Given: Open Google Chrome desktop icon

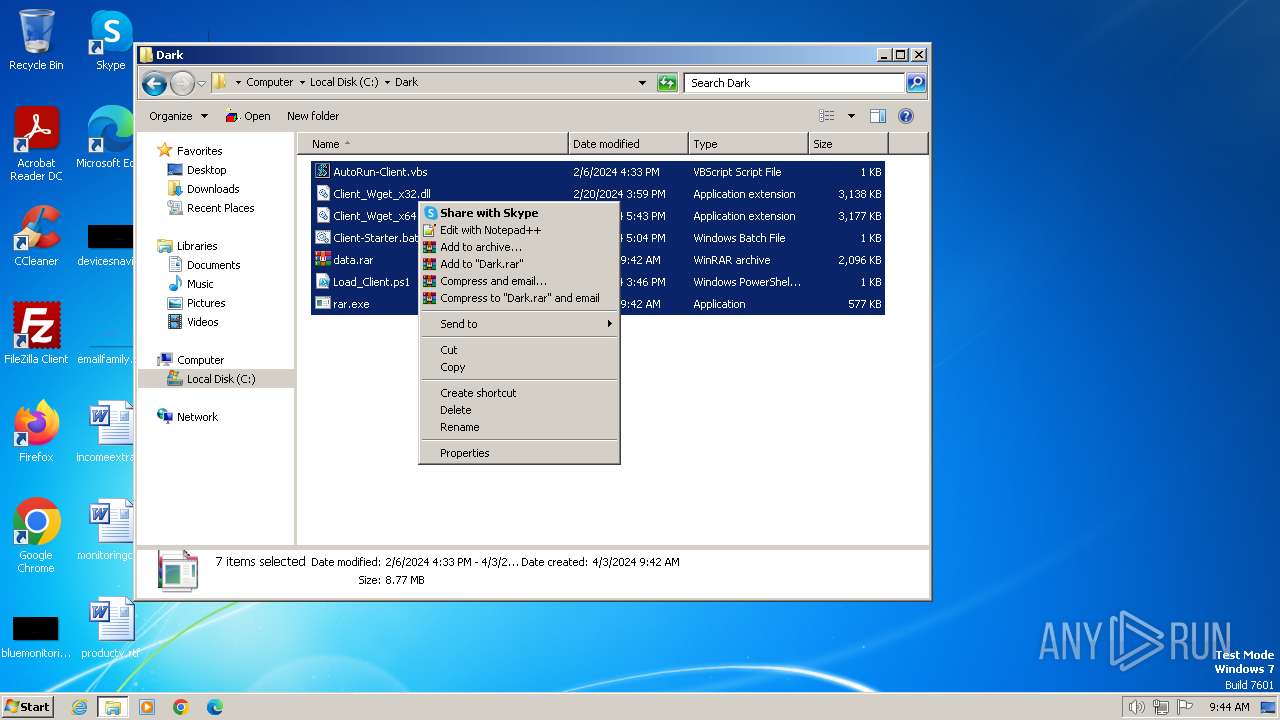Looking at the screenshot, I should coord(36,535).
